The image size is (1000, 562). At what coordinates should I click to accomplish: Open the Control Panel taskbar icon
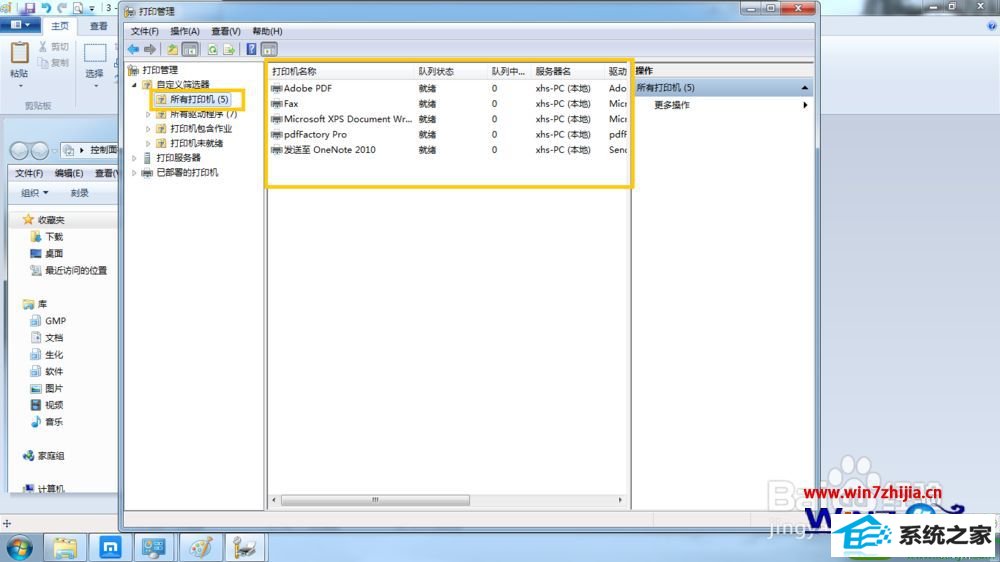click(154, 548)
